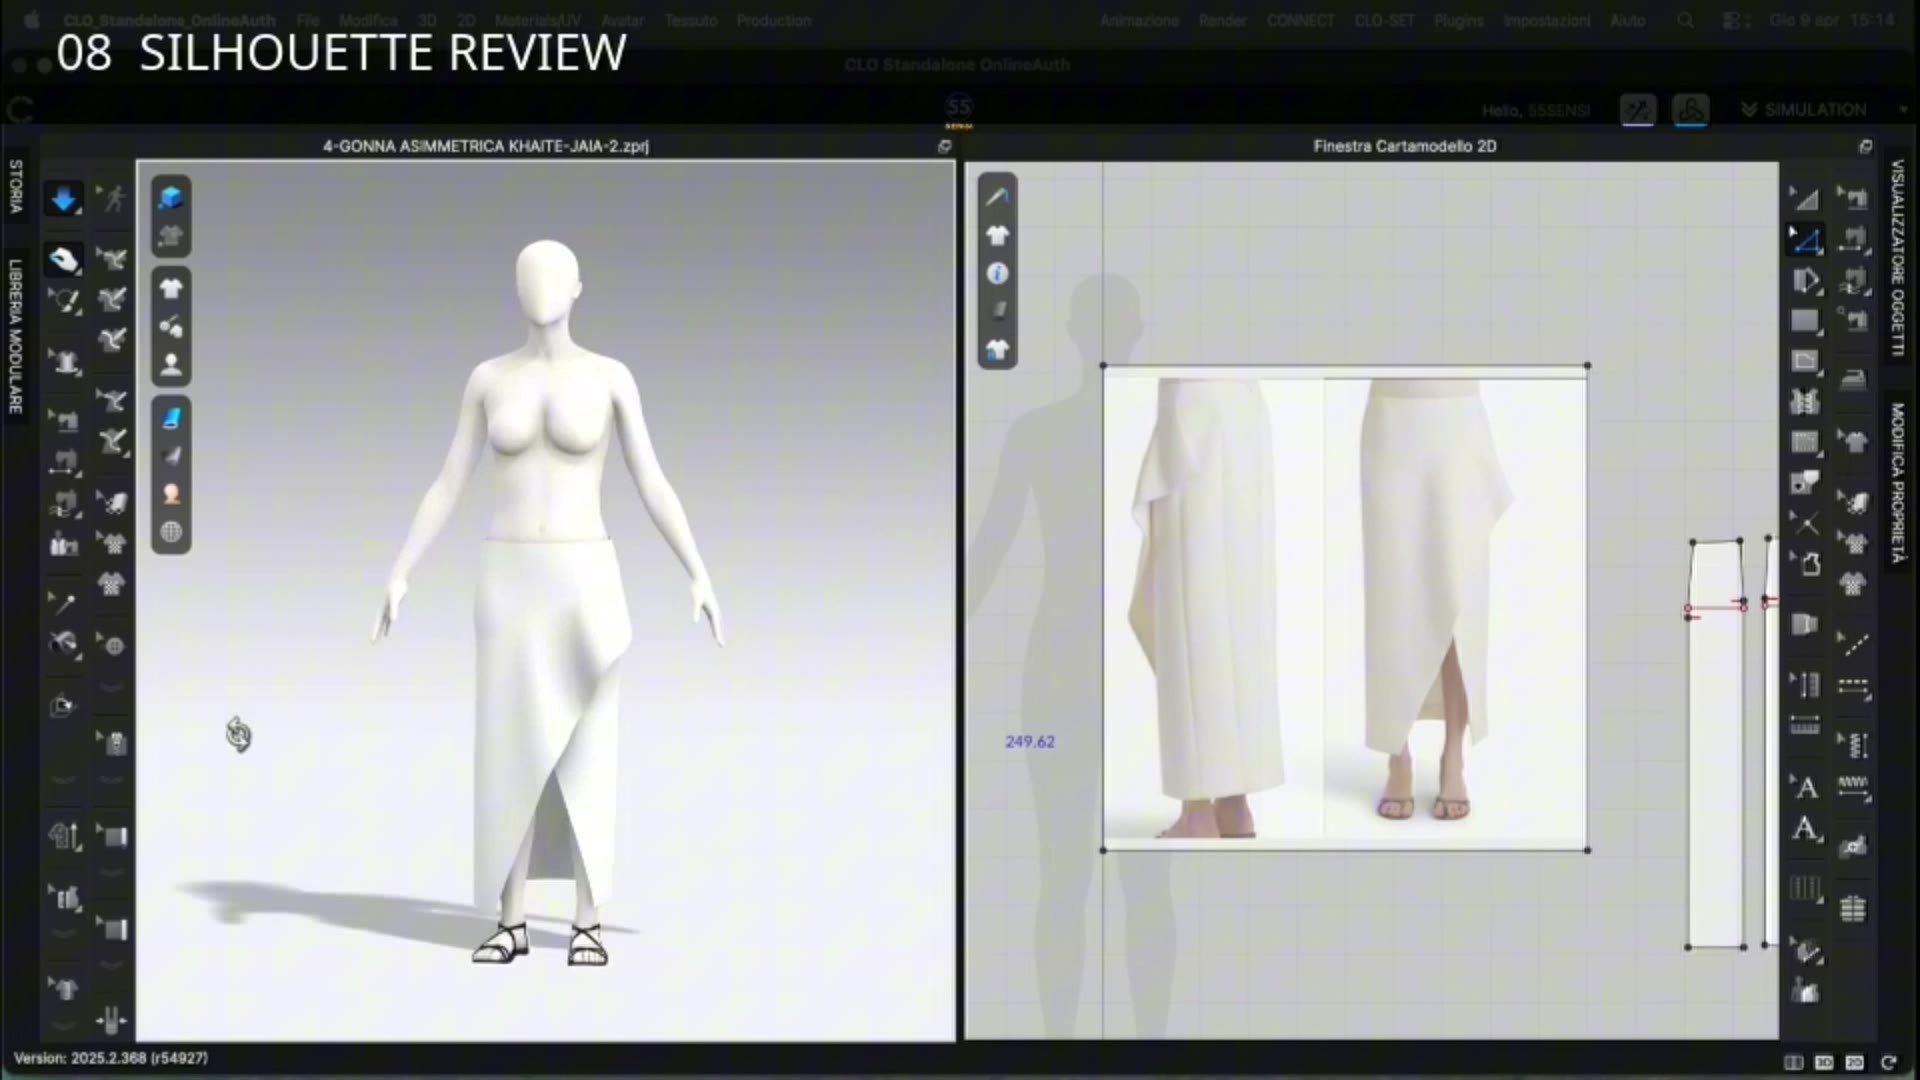This screenshot has height=1080, width=1920.
Task: Toggle the mesh globe display icon
Action: pyautogui.click(x=171, y=532)
